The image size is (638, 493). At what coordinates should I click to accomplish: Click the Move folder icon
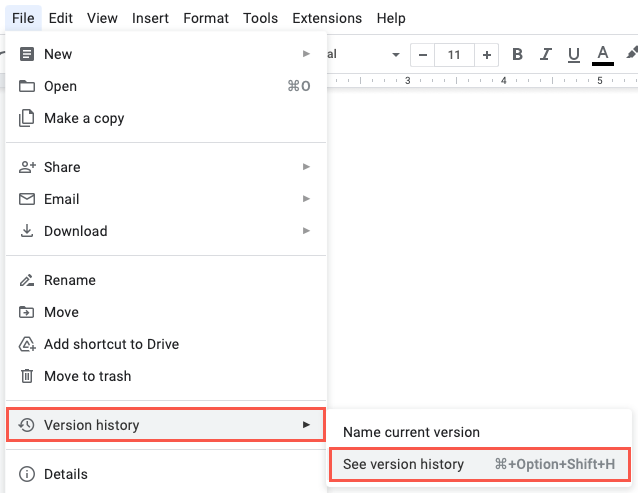tap(27, 312)
